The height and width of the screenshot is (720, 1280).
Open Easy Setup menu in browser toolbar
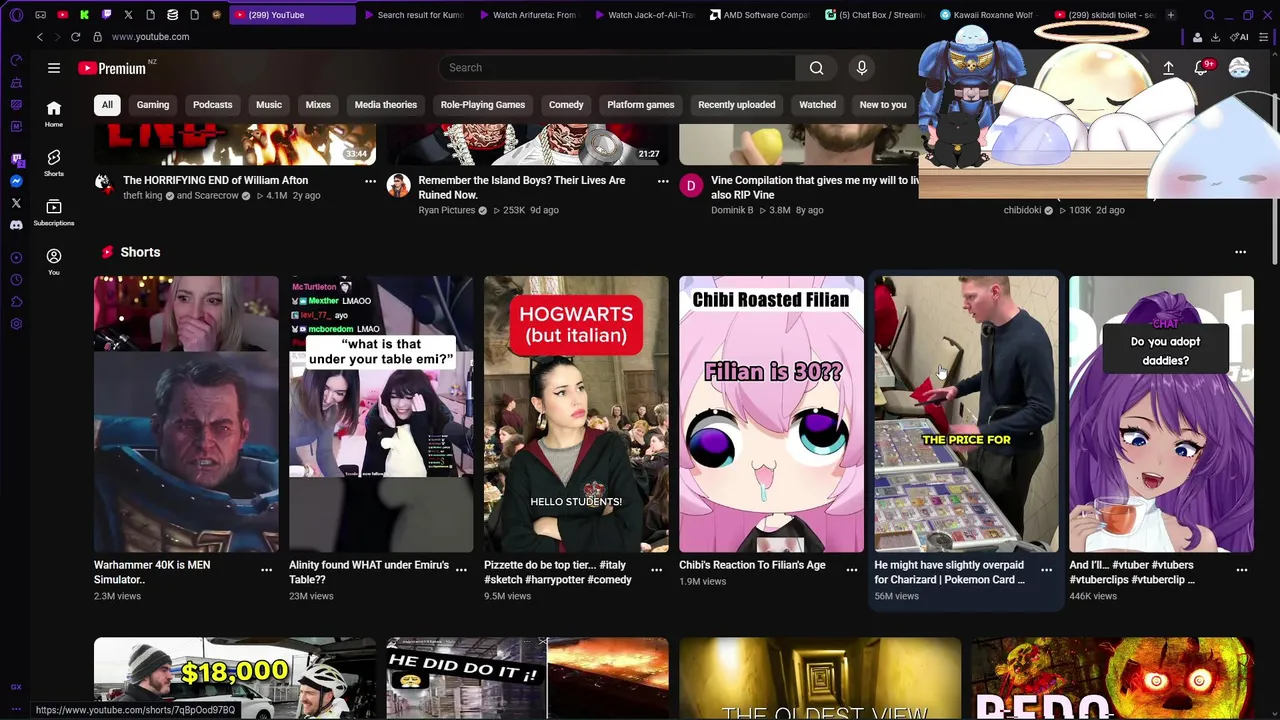point(1264,37)
